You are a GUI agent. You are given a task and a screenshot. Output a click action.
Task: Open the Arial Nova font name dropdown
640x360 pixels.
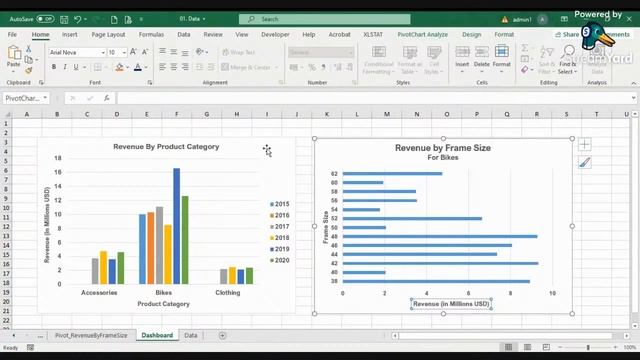103,52
